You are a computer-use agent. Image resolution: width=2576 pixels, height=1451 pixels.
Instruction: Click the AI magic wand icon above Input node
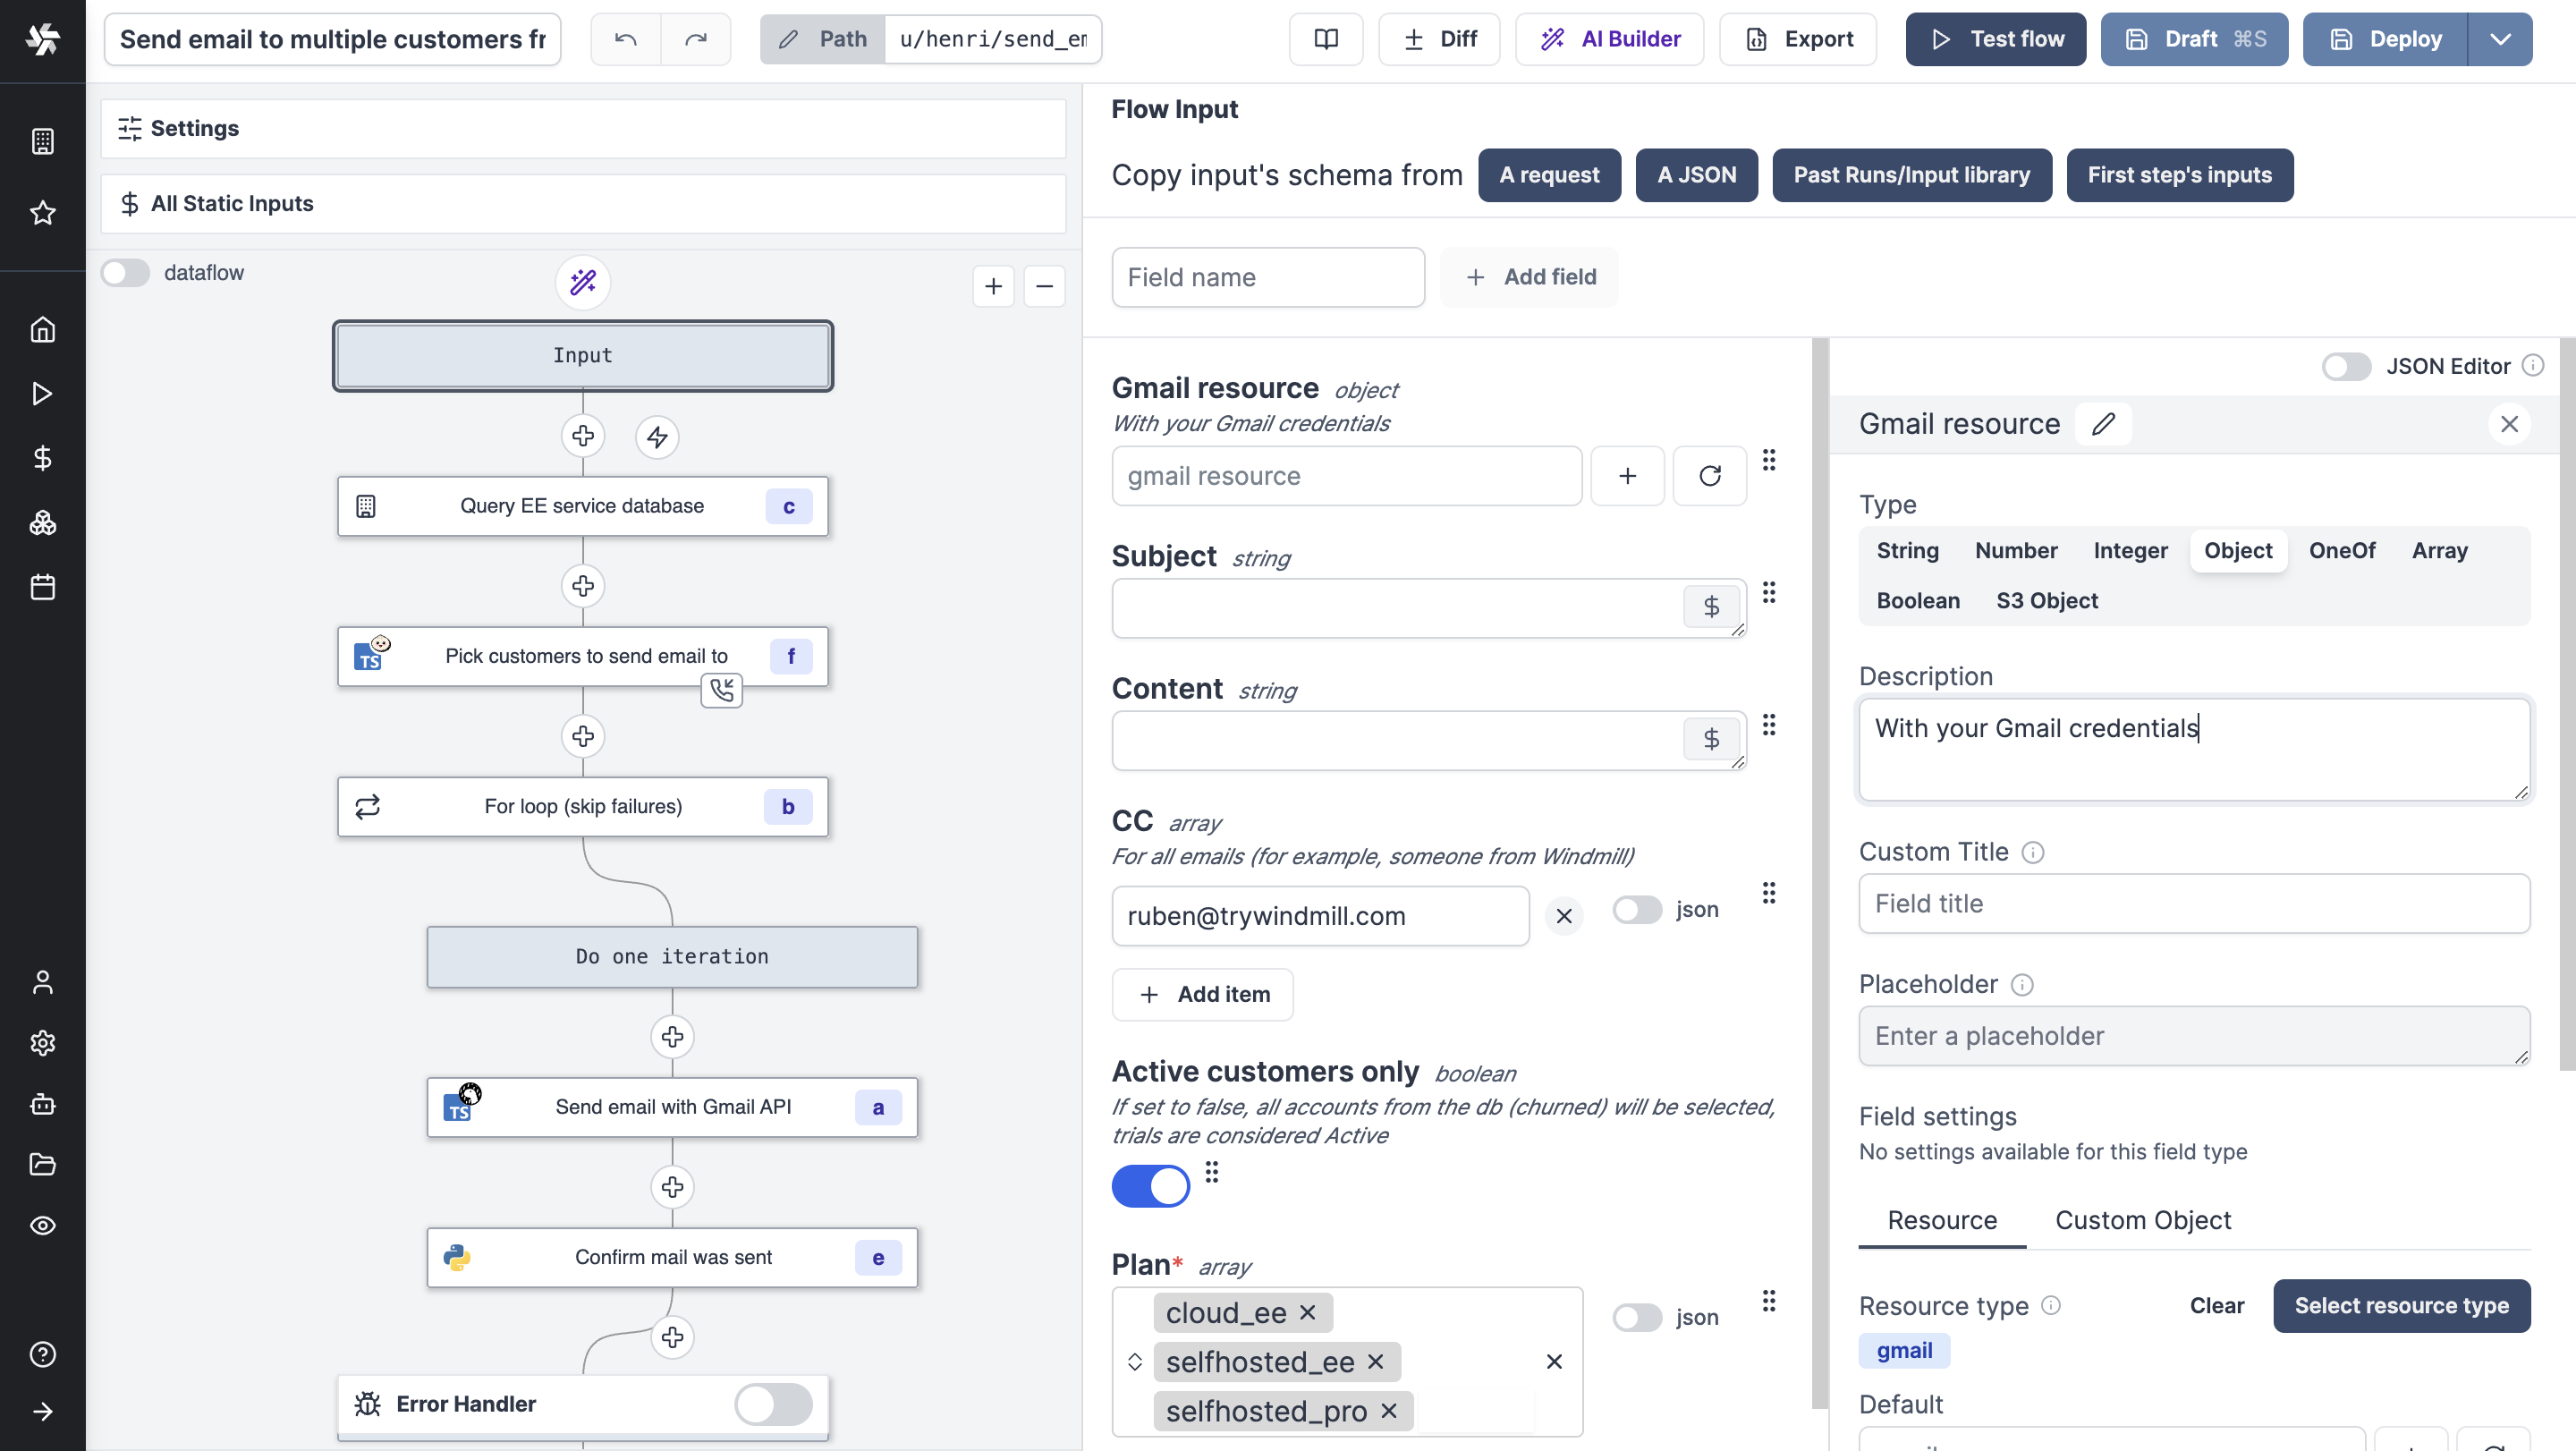pos(583,283)
